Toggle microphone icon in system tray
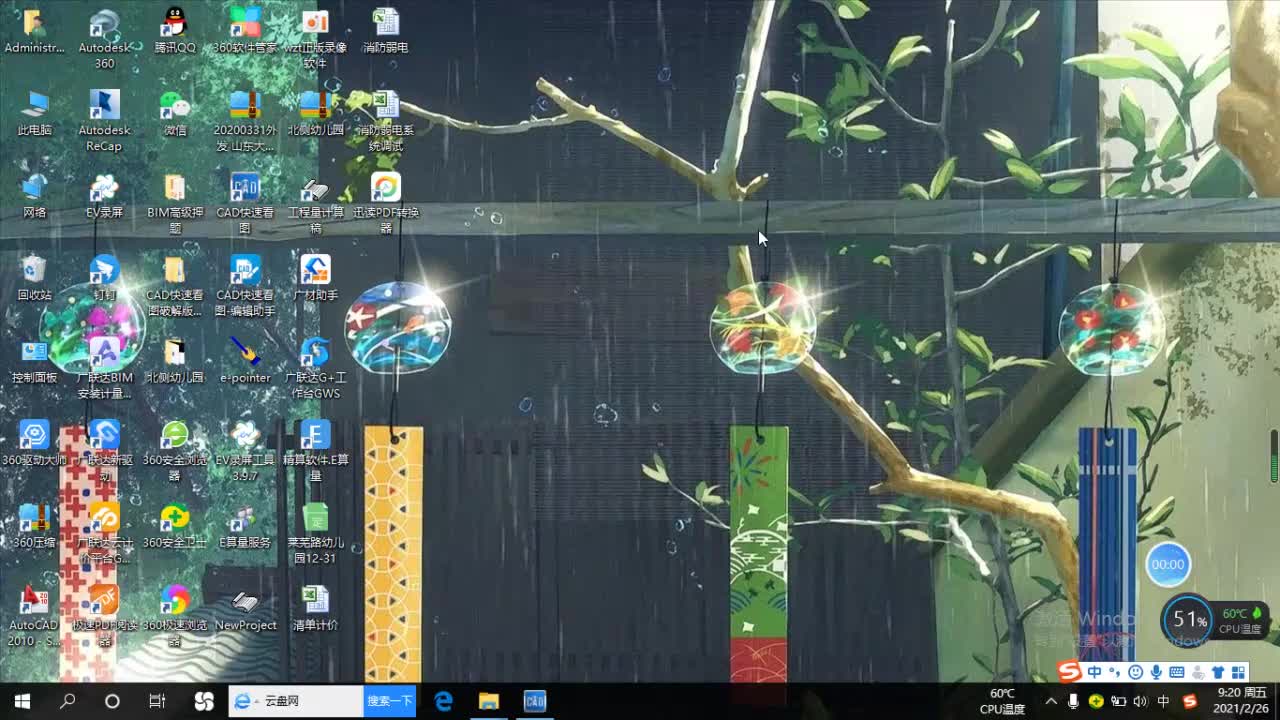Image resolution: width=1280 pixels, height=720 pixels. [1073, 701]
